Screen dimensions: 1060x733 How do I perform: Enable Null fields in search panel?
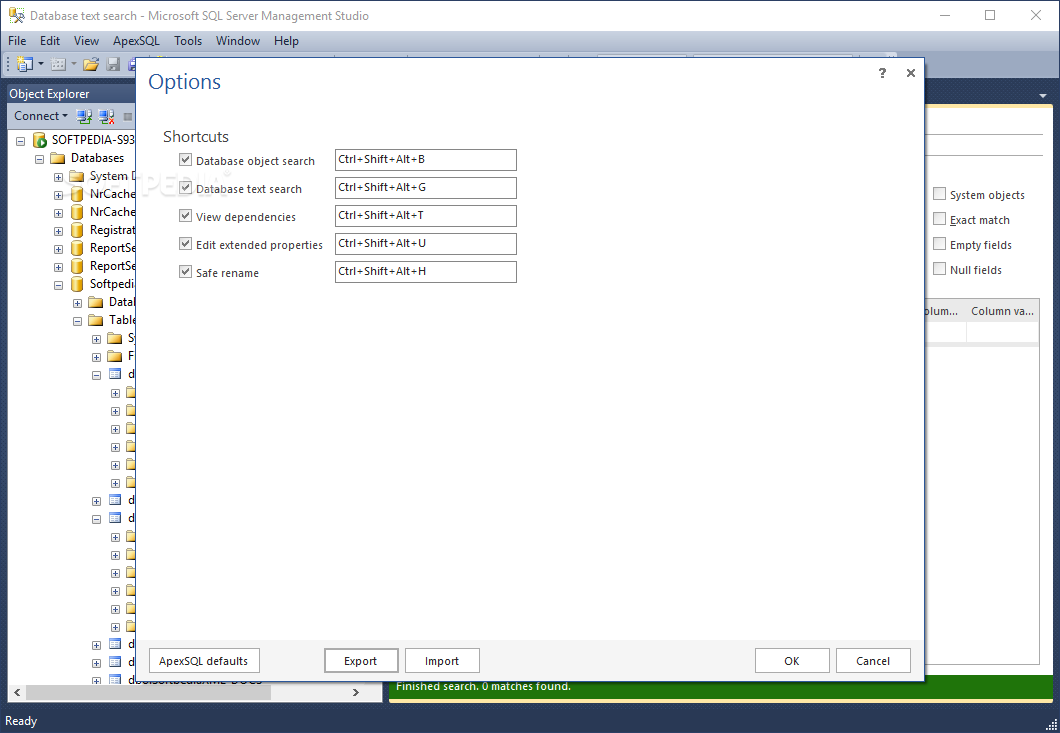click(x=939, y=269)
